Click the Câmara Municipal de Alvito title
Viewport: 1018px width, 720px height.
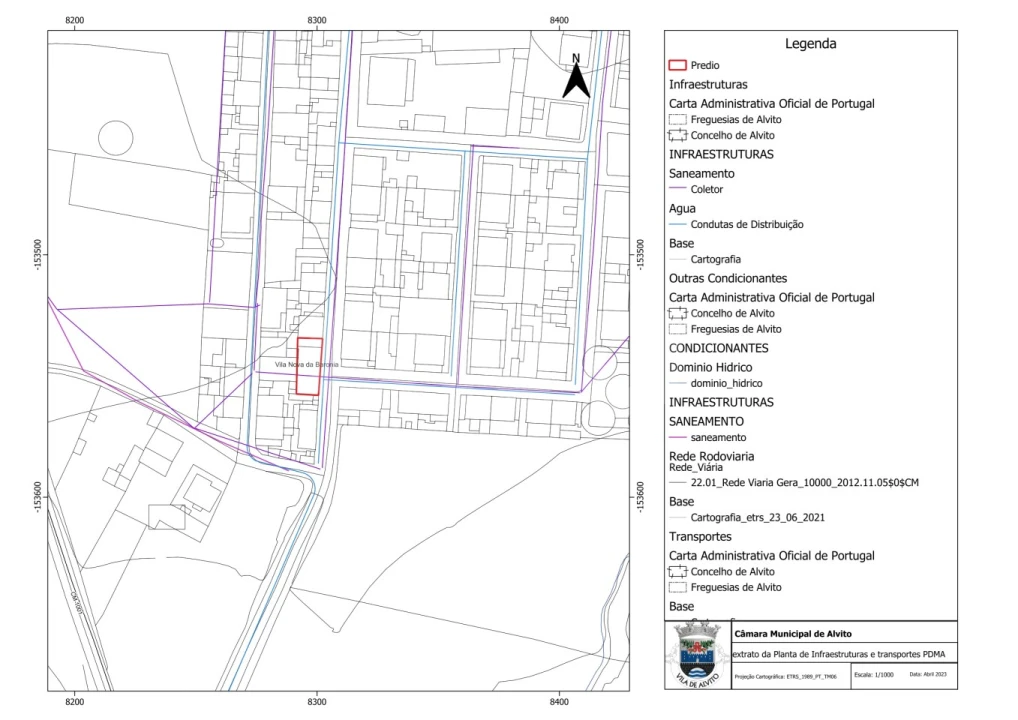[x=793, y=634]
